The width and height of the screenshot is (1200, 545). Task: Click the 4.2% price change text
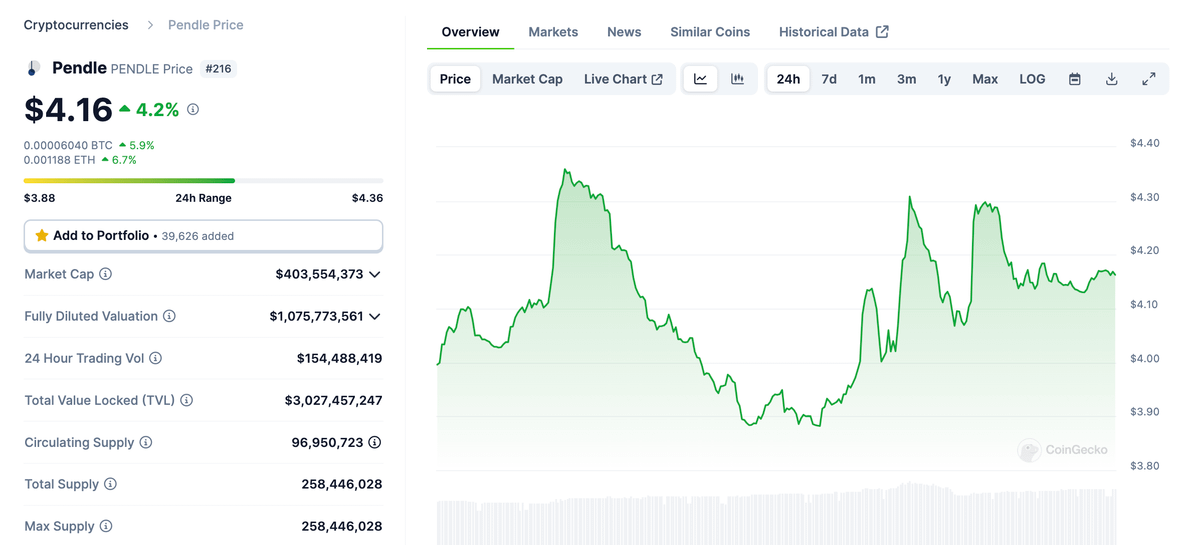click(157, 110)
